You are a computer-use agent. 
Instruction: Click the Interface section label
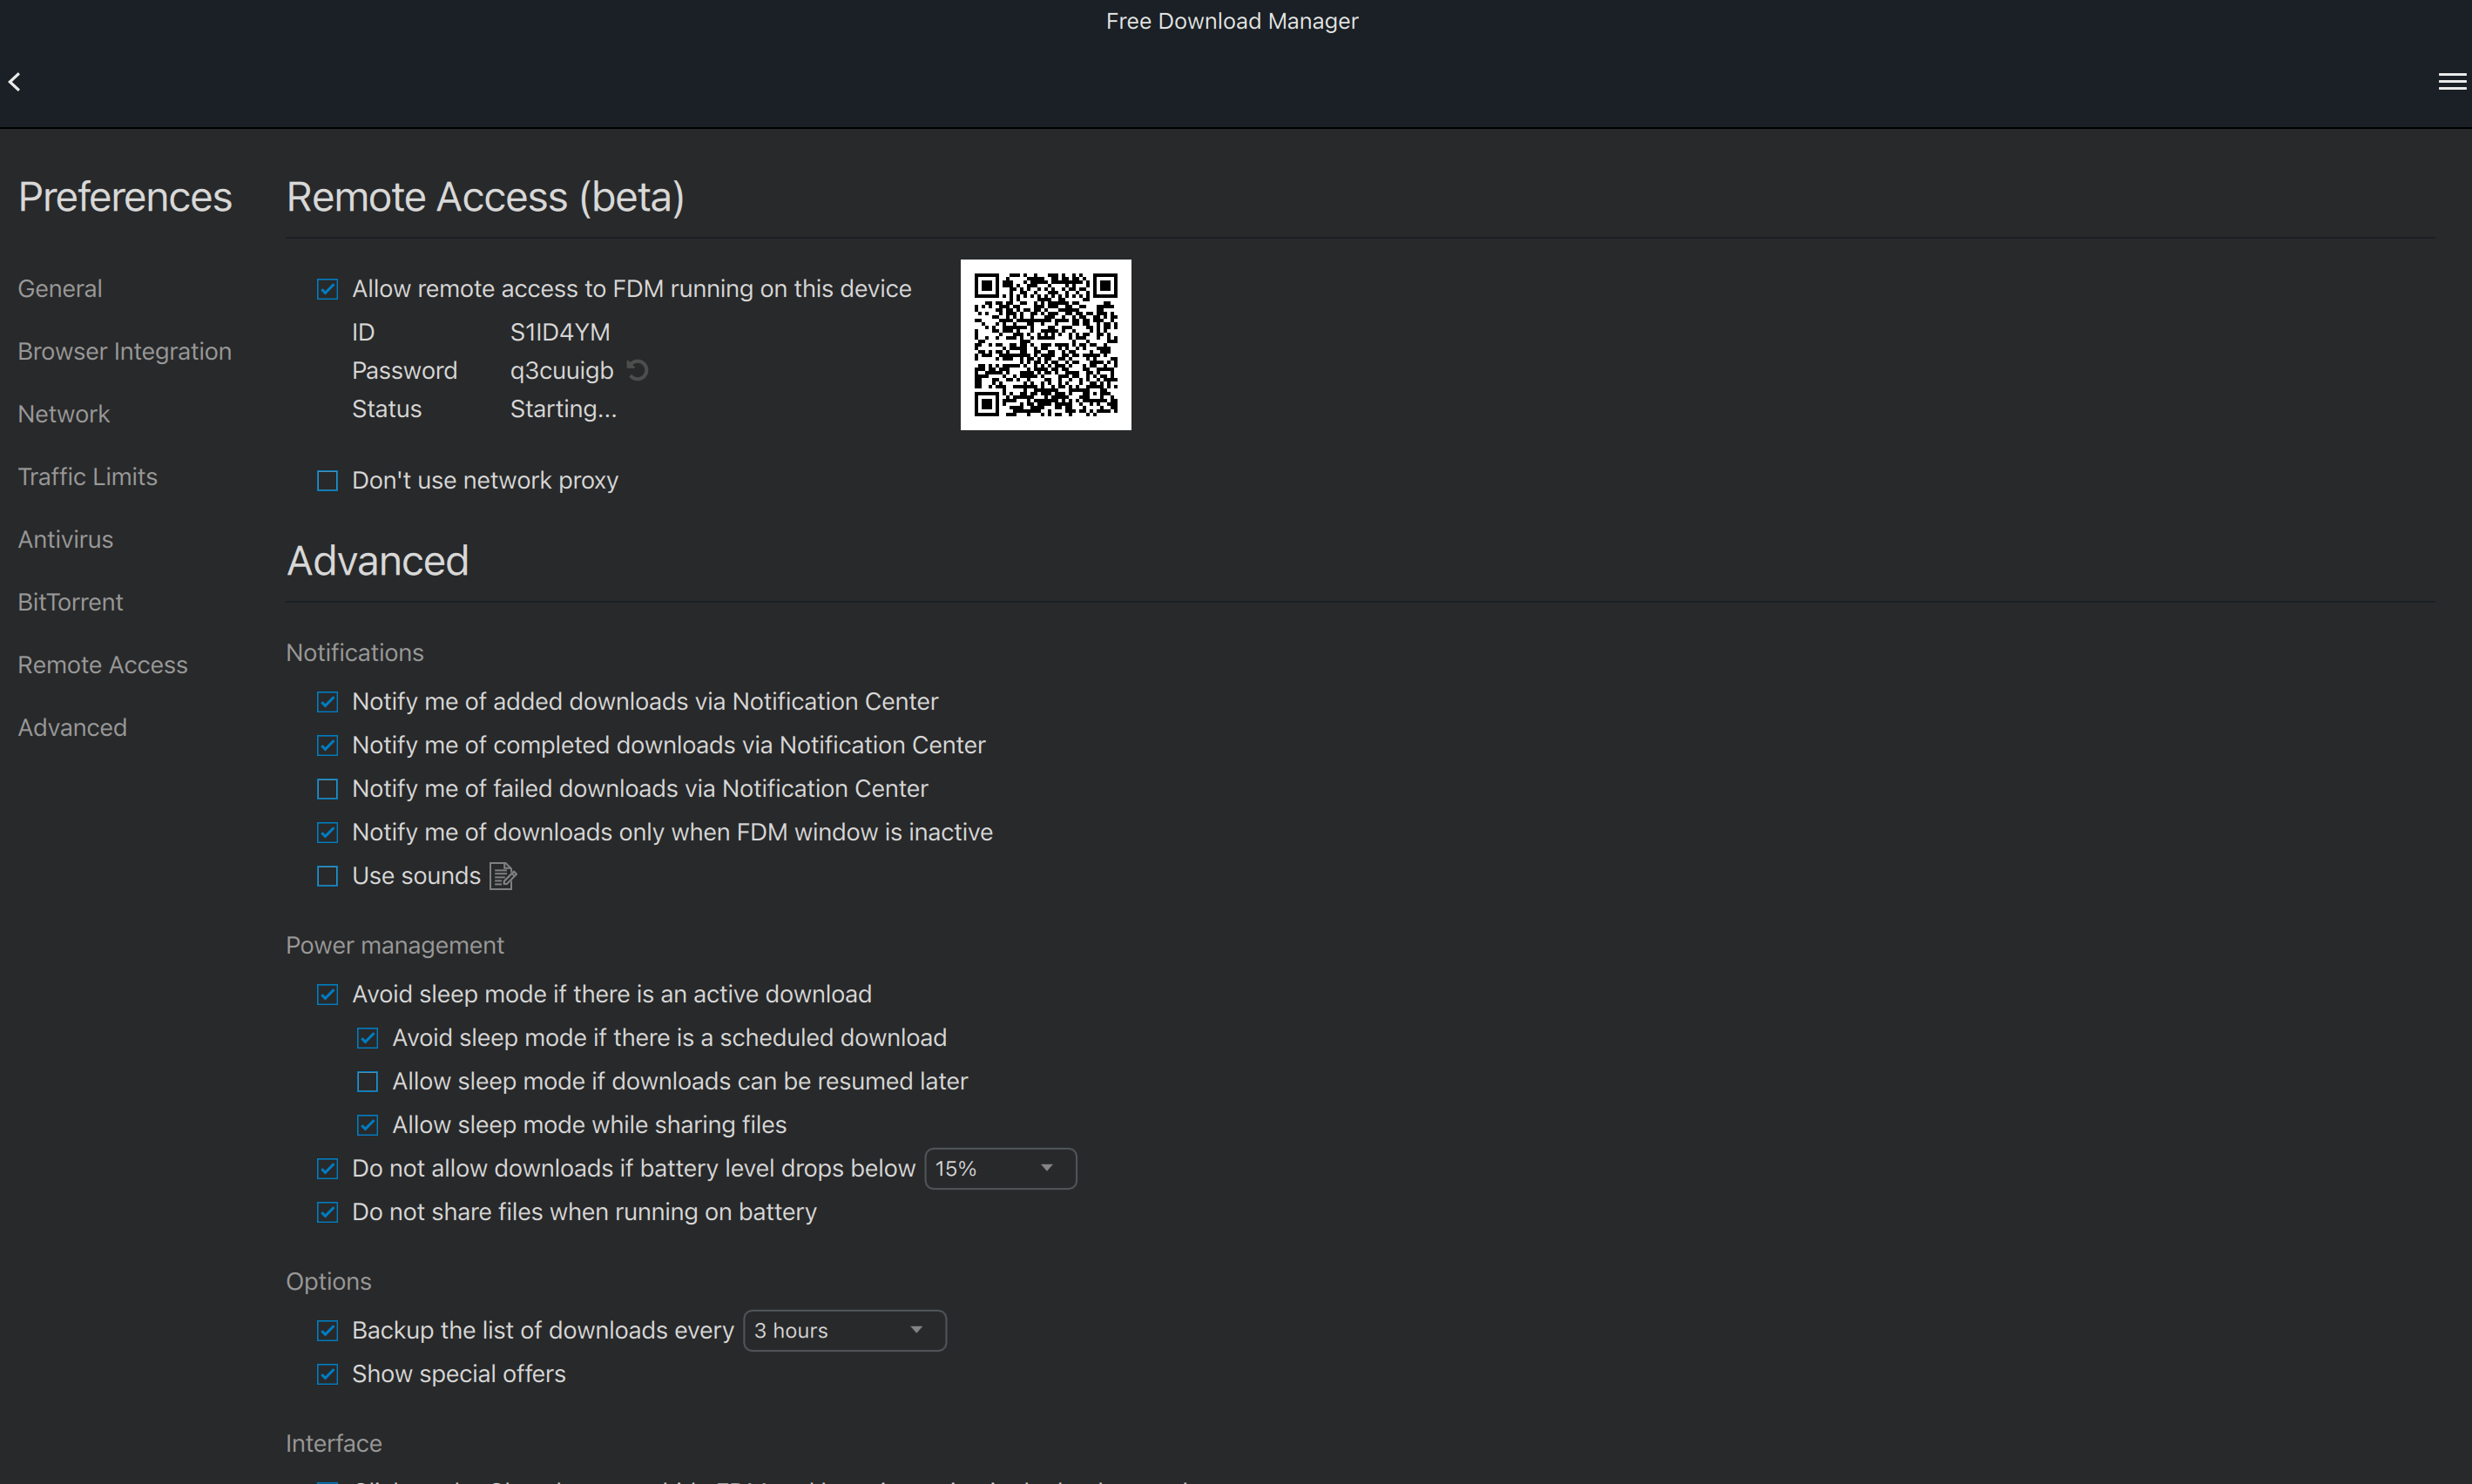point(334,1444)
